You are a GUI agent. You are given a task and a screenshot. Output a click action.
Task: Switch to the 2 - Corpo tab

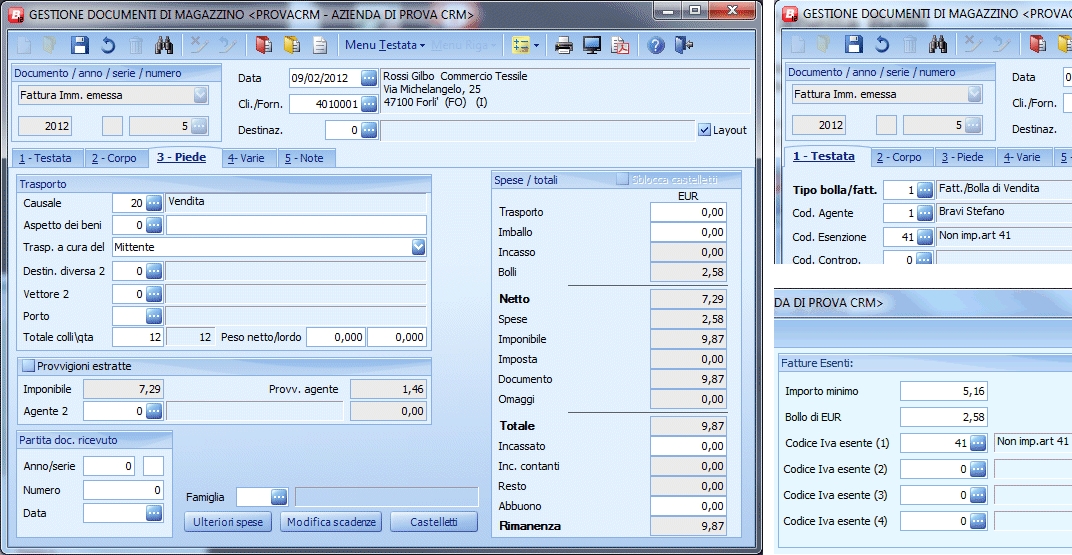pyautogui.click(x=113, y=158)
